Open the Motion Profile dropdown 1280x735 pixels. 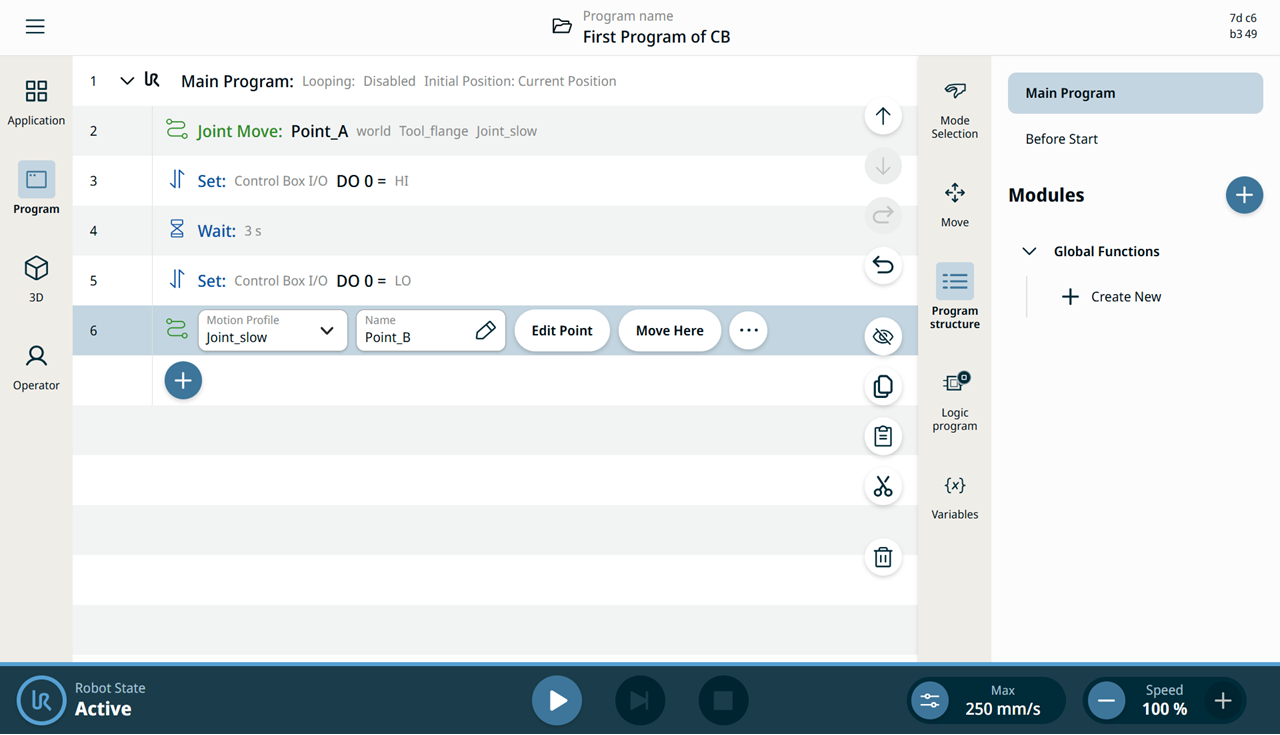tap(273, 330)
